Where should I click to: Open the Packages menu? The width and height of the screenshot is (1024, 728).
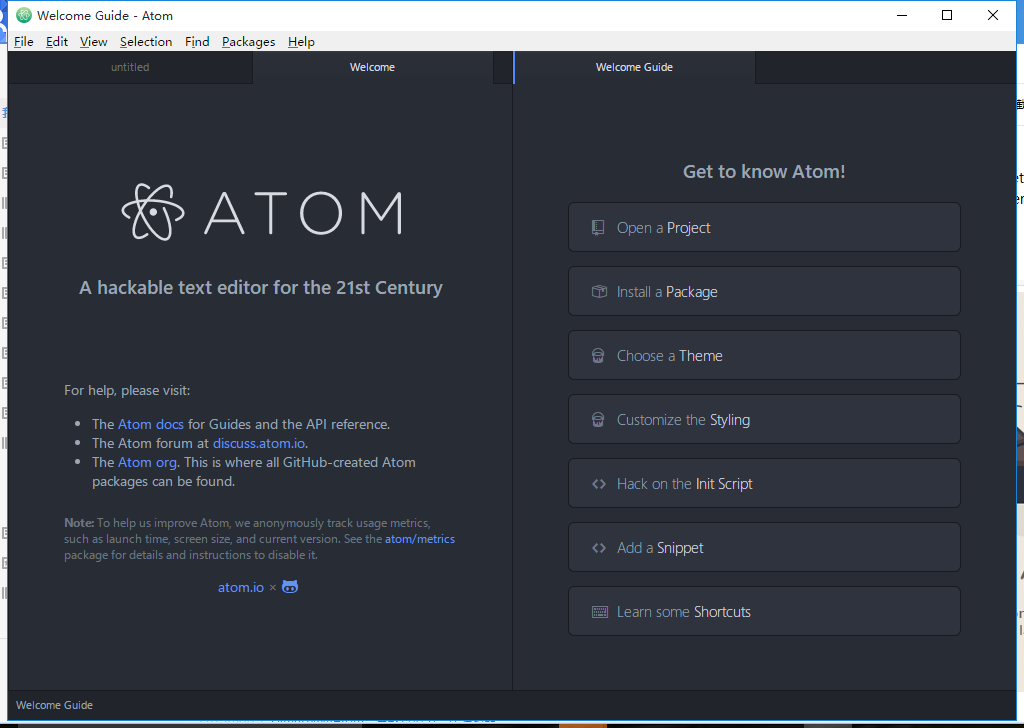coord(248,42)
